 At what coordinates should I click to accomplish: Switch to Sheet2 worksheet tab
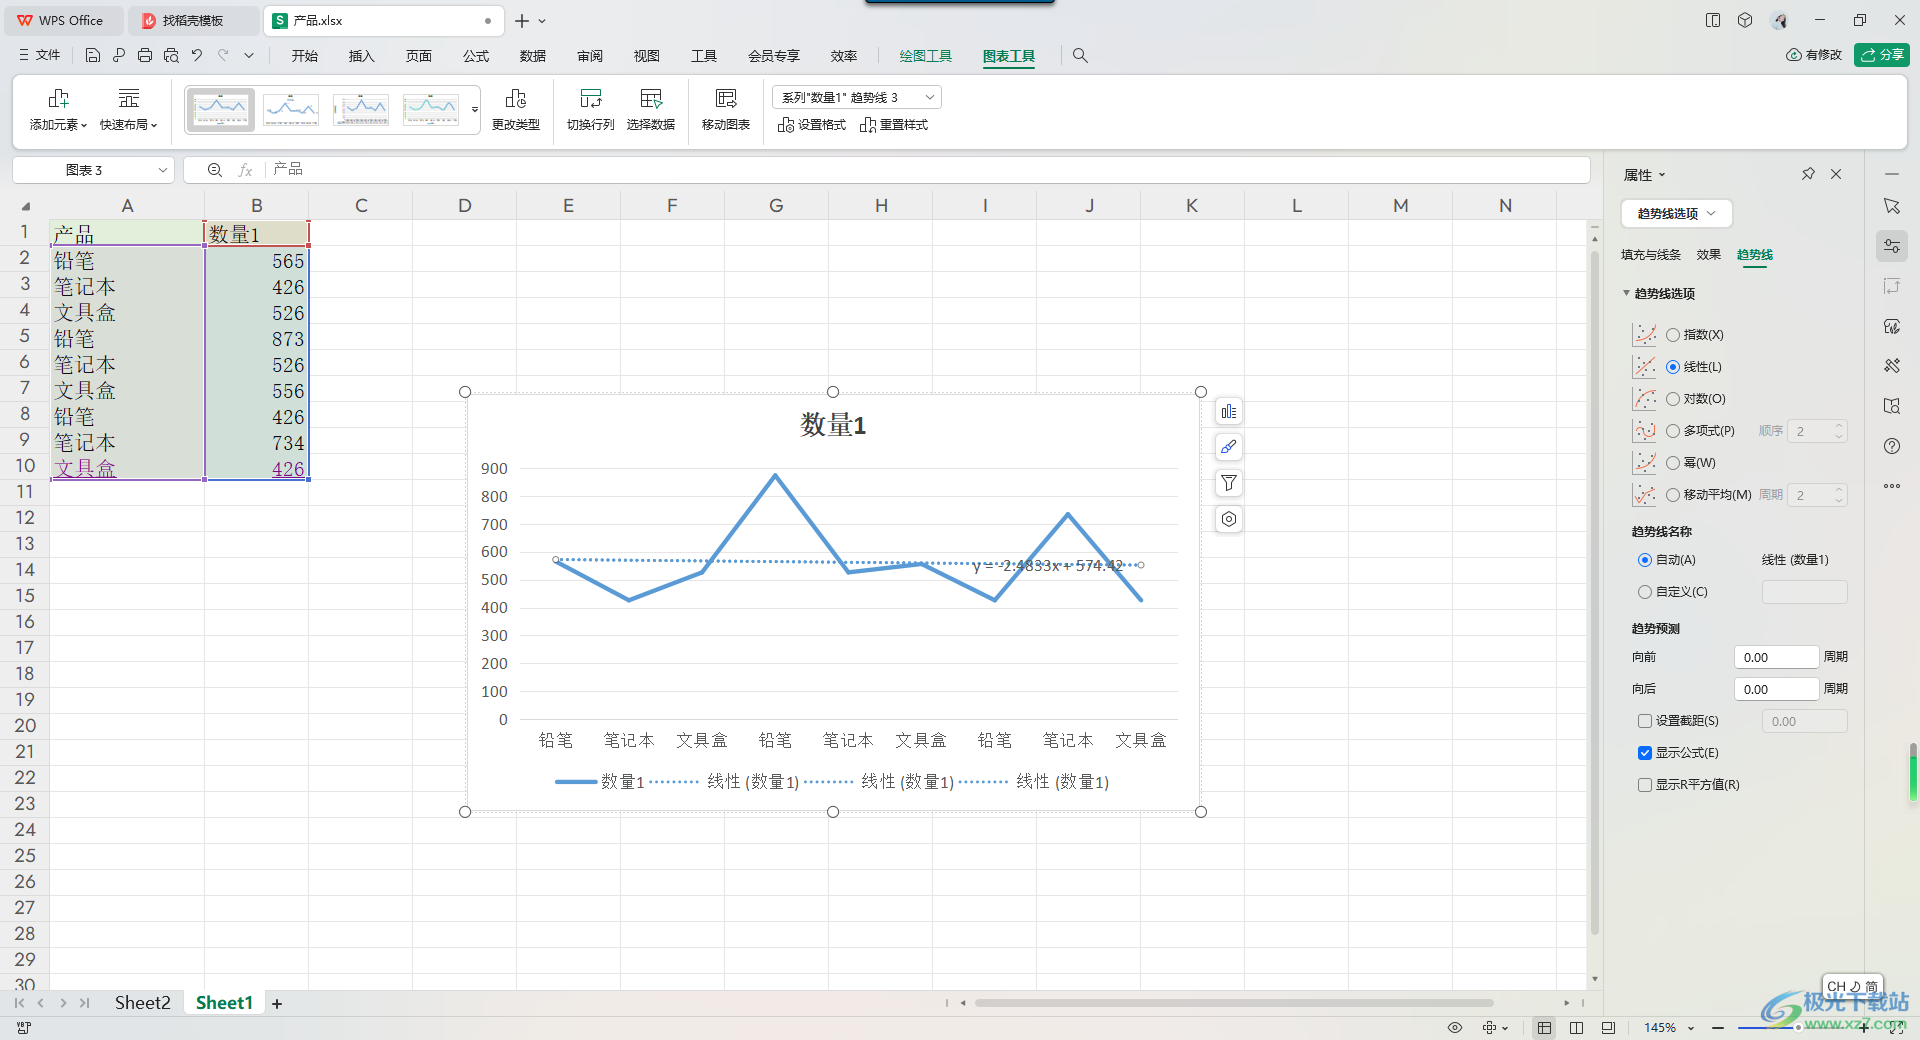click(143, 1003)
